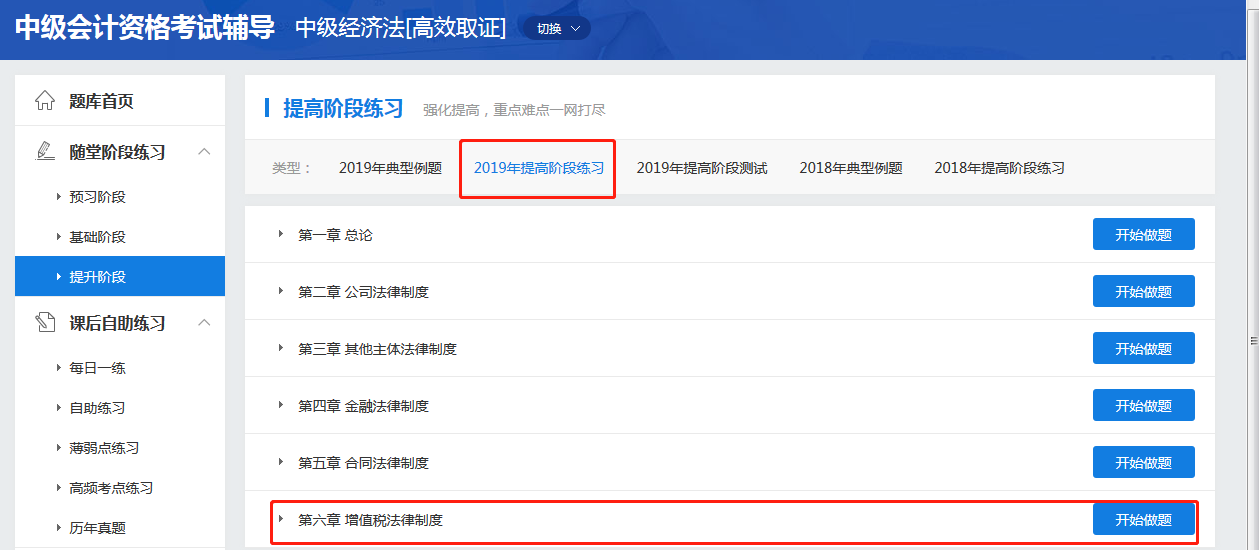Select the 2019年提高阶段练习 tab
The width and height of the screenshot is (1259, 550).
pos(538,168)
